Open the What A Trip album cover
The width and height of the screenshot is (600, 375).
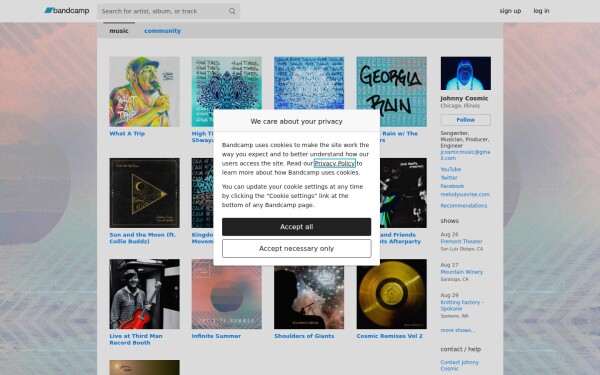pyautogui.click(x=144, y=91)
